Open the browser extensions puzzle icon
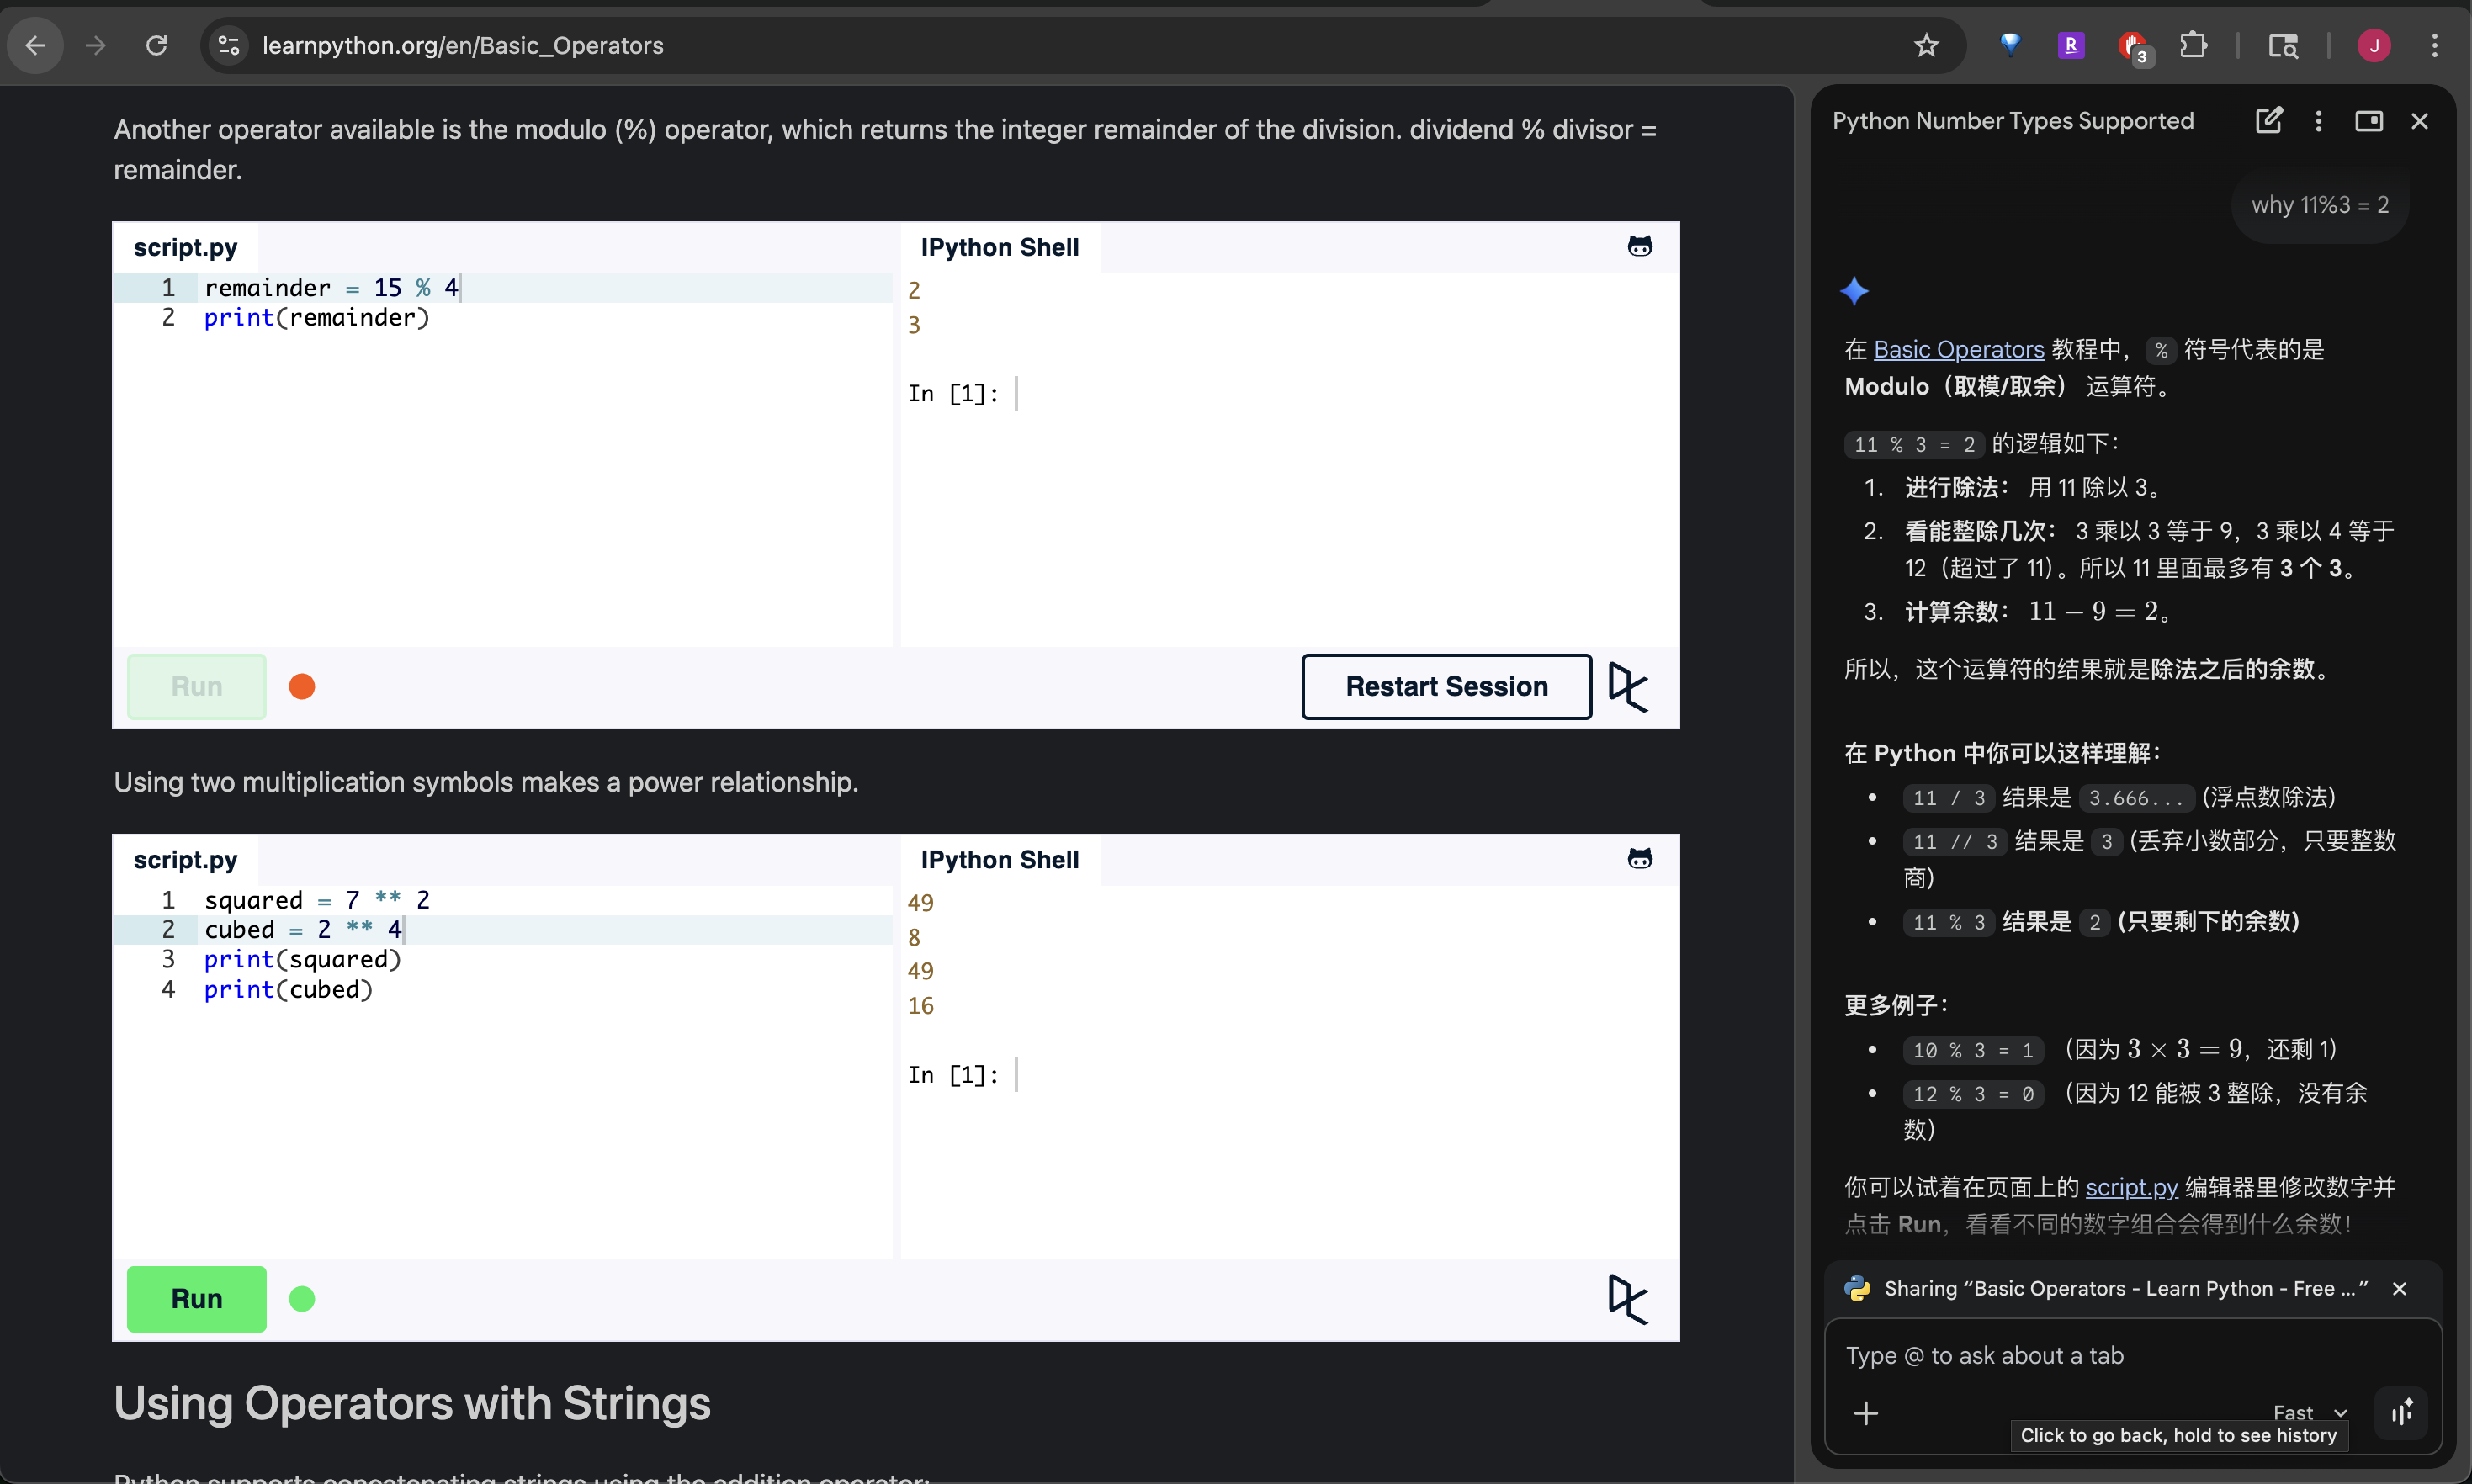Screen dimensions: 2472x1484 tap(2193, 45)
